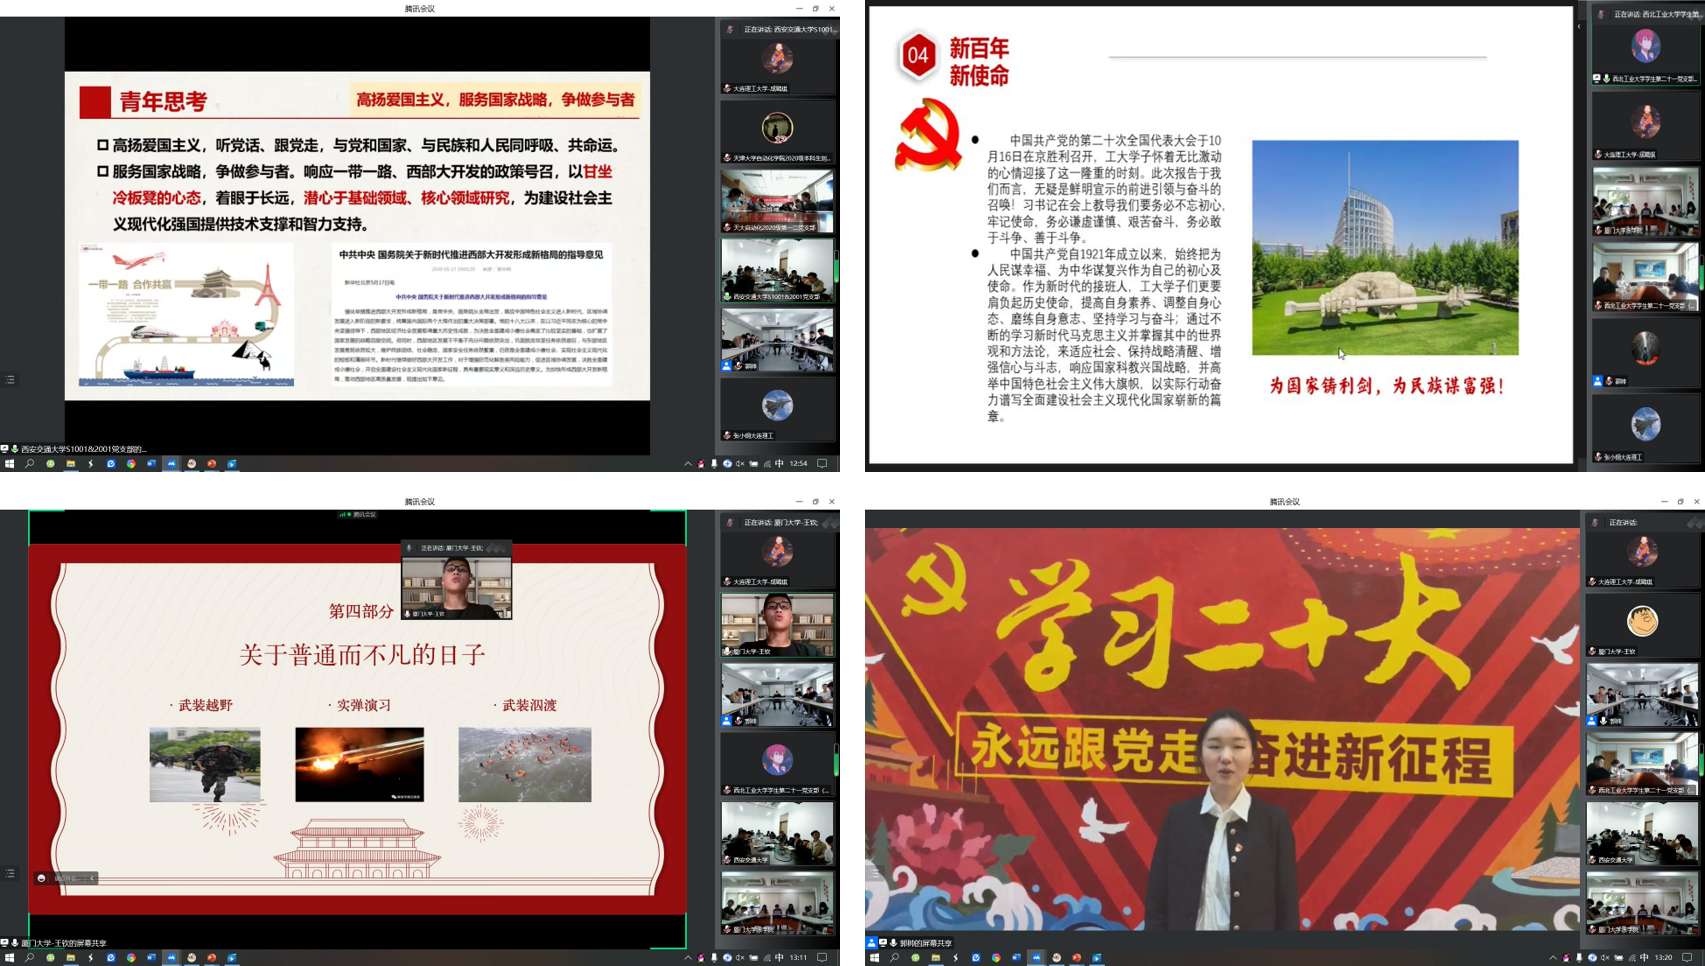The image size is (1705, 966).
Task: Click the network signal icon in the system tray
Action: pos(767,464)
